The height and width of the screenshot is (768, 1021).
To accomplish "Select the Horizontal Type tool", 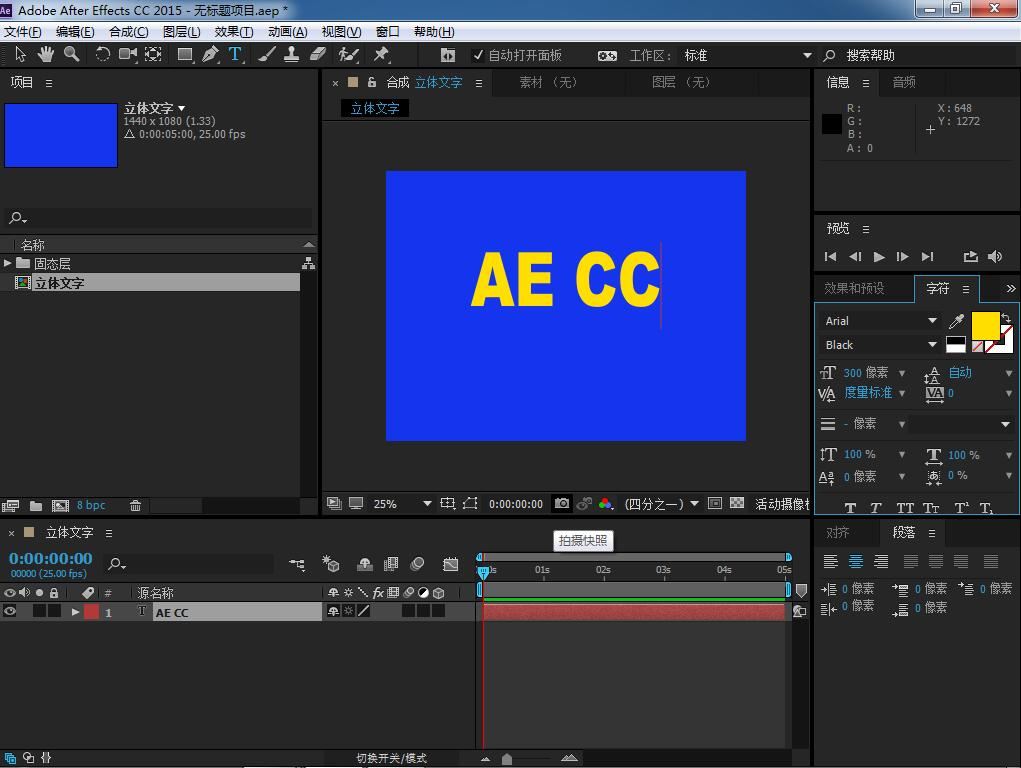I will 235,55.
